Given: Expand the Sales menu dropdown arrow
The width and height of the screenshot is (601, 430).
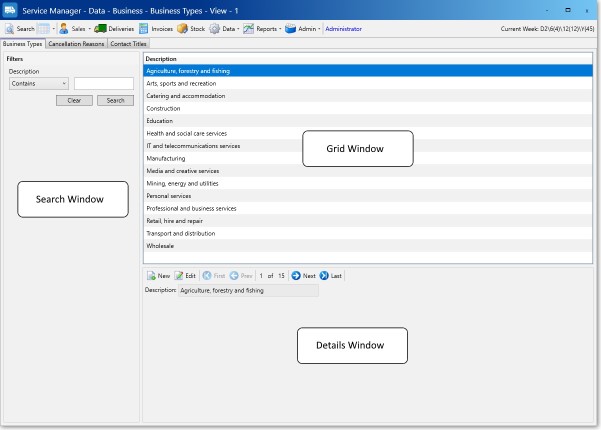Looking at the screenshot, I should pyautogui.click(x=90, y=29).
